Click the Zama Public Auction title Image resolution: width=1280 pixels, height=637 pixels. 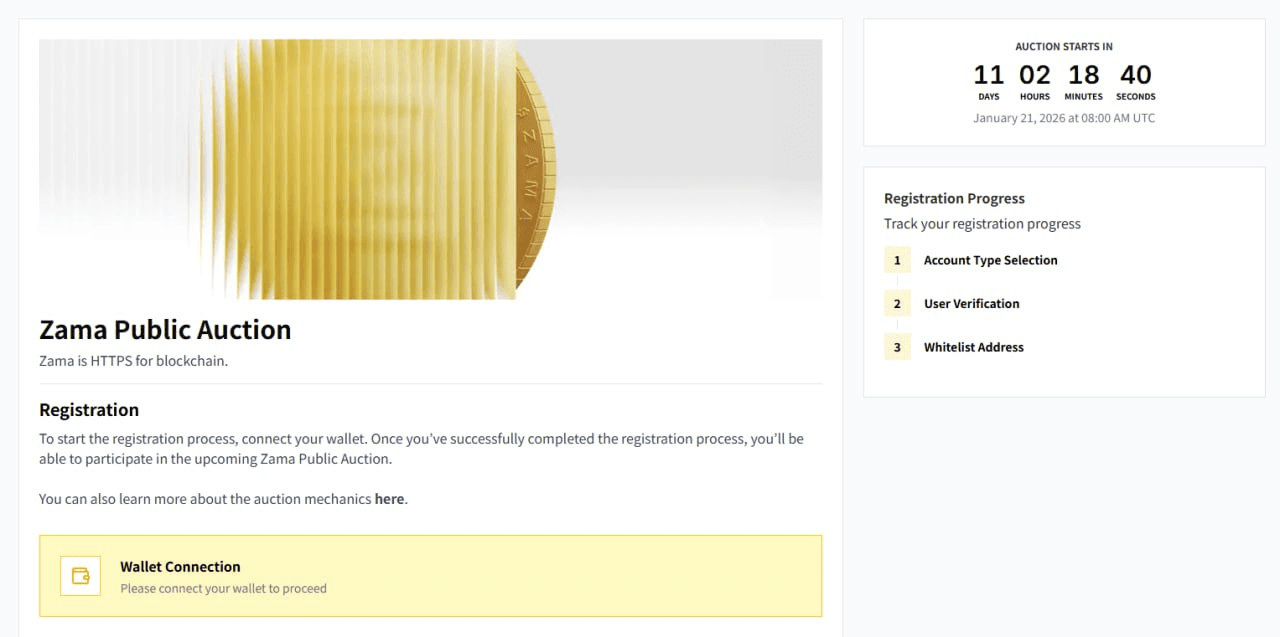(x=165, y=330)
